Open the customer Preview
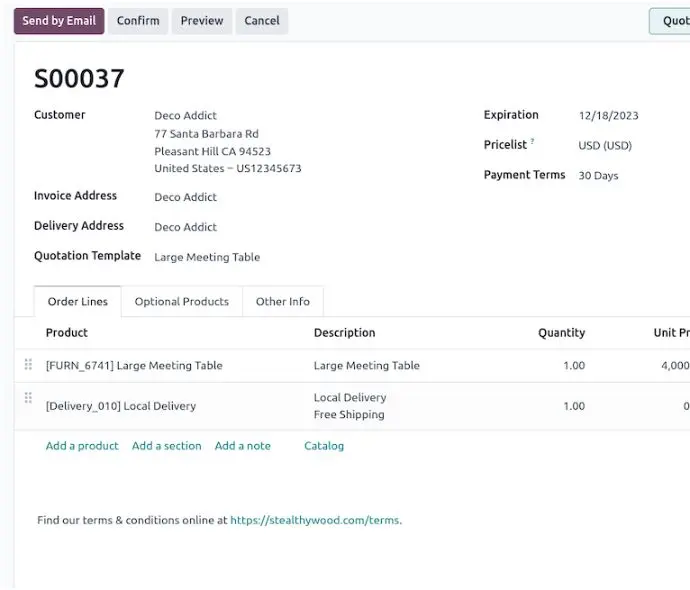Screen dimensions: 690x590 [x=202, y=21]
